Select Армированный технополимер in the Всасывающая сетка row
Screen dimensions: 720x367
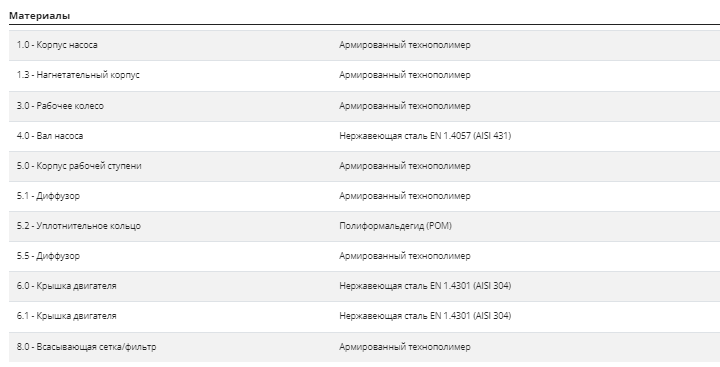point(405,347)
